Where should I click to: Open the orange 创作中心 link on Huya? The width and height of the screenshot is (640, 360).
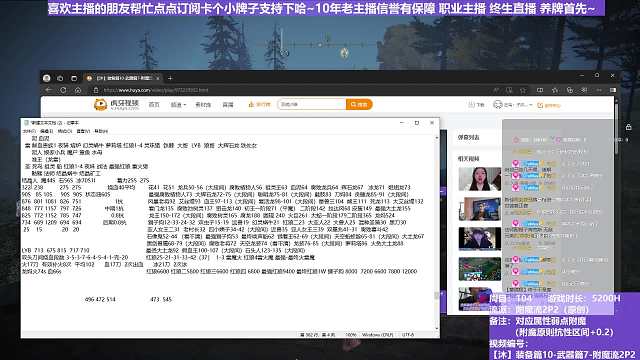click(x=549, y=105)
